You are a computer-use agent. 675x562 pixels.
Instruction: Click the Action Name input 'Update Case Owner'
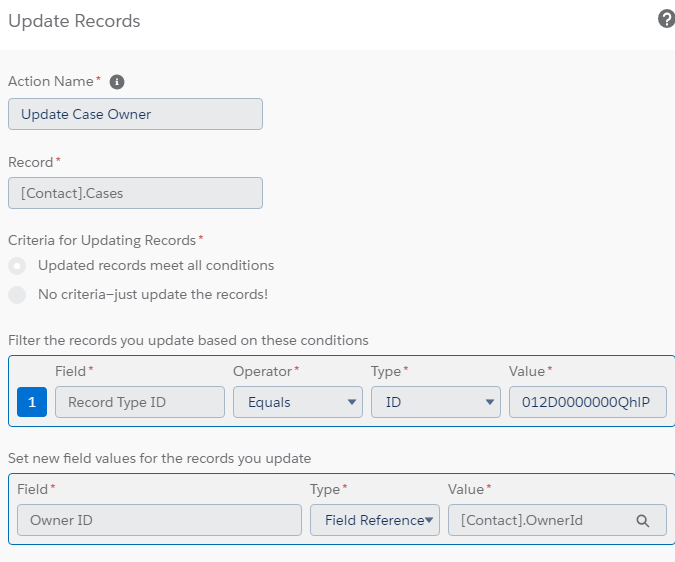[x=135, y=114]
